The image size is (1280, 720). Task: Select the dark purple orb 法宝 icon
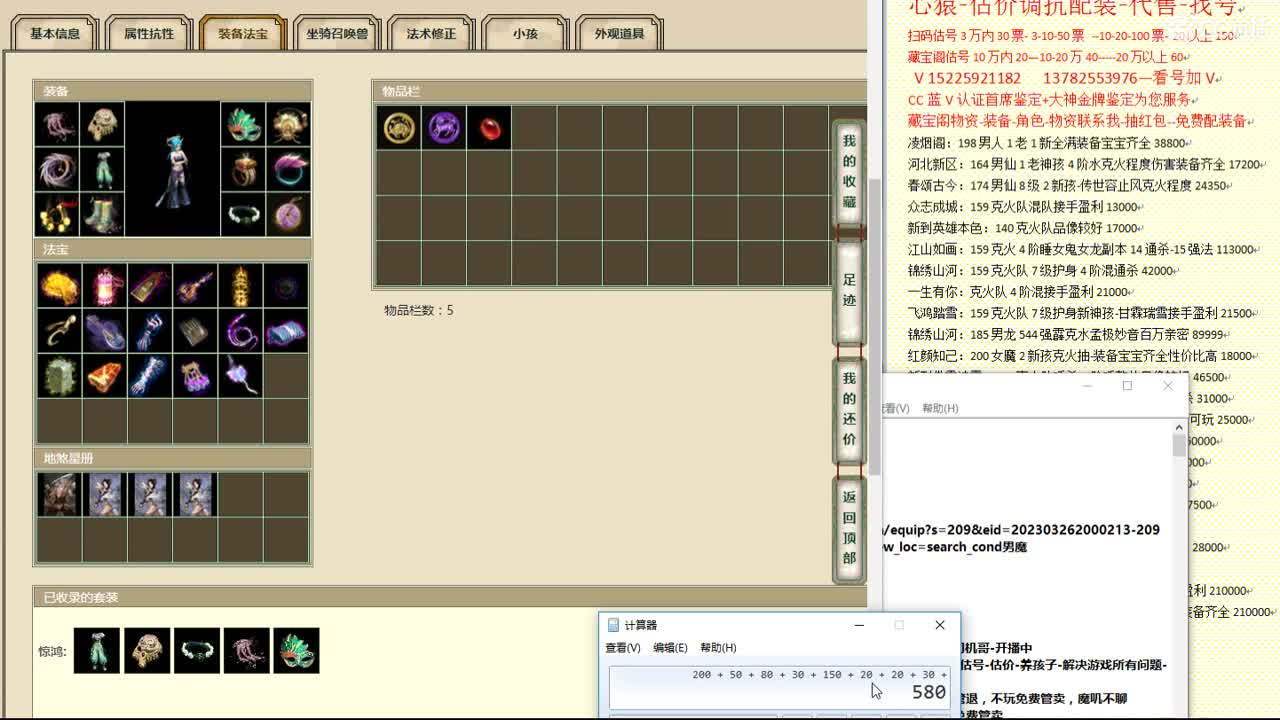pos(287,286)
